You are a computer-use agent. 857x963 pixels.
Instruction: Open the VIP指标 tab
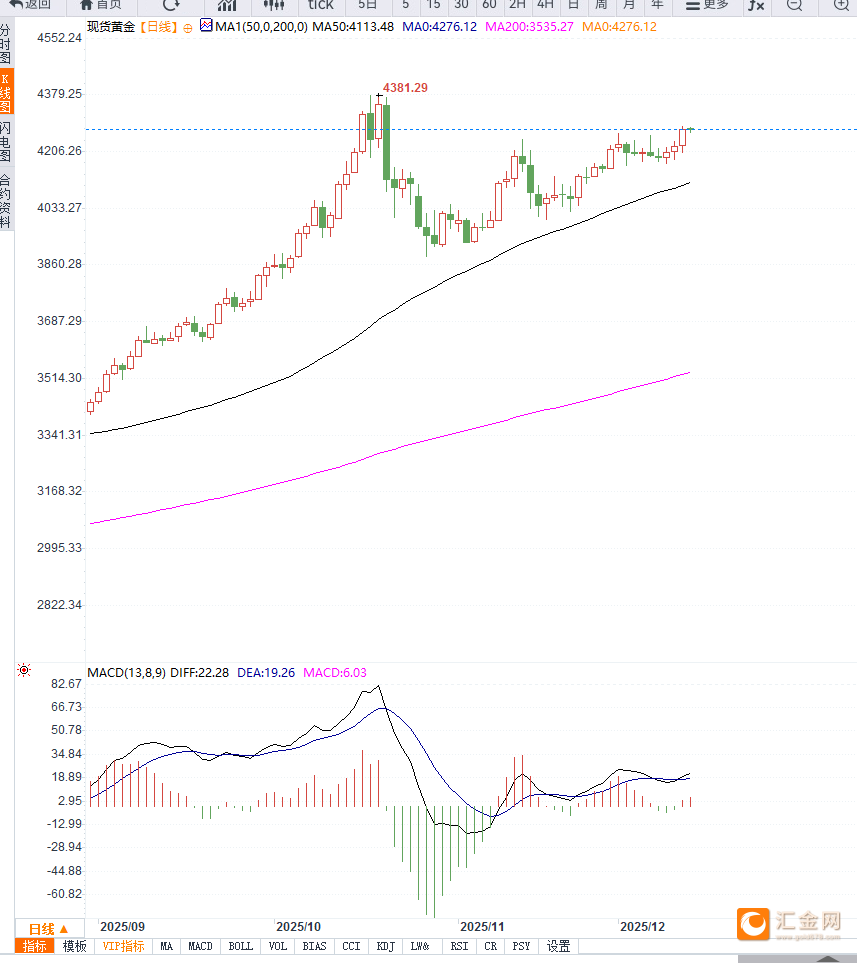tap(123, 946)
